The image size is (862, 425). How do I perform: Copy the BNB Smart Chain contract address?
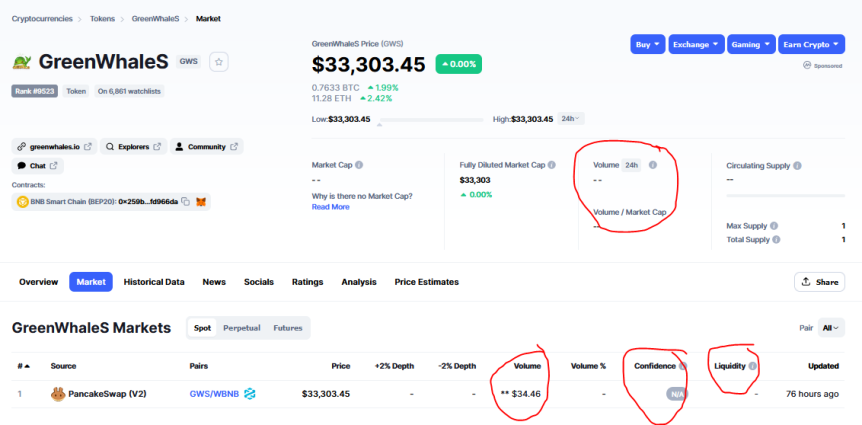[x=186, y=202]
